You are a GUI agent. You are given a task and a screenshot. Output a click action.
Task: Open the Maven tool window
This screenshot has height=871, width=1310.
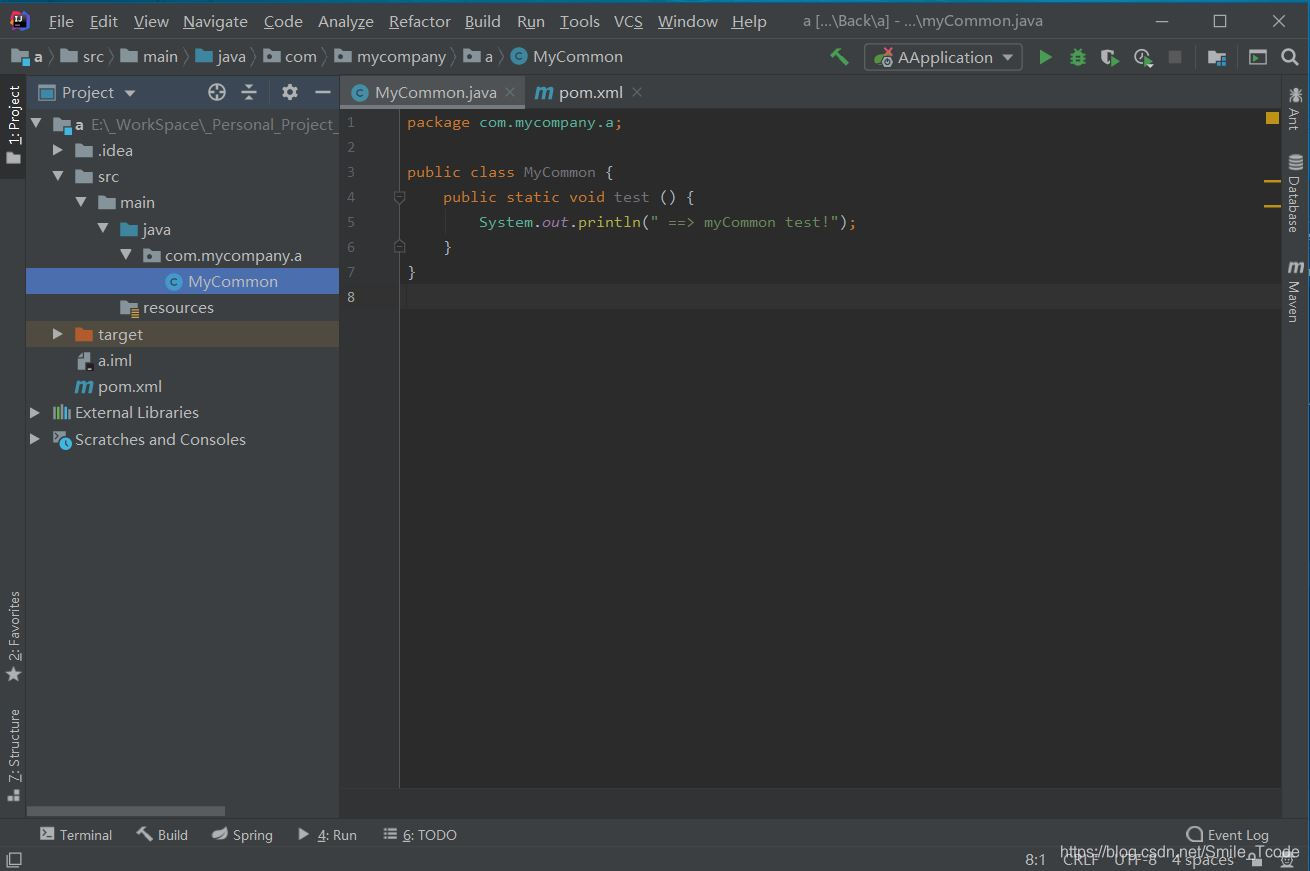point(1295,291)
